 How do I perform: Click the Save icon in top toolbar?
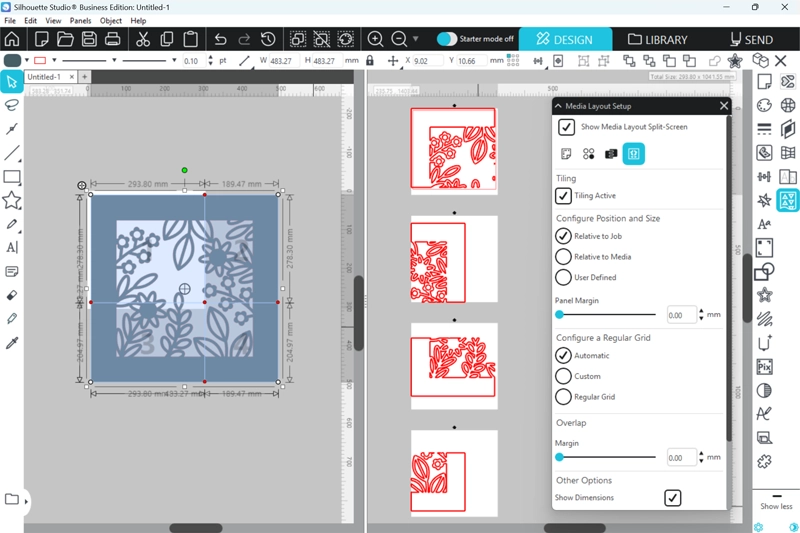89,39
